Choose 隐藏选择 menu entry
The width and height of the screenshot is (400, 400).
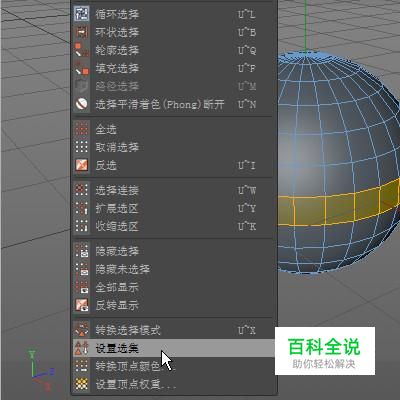click(x=173, y=251)
